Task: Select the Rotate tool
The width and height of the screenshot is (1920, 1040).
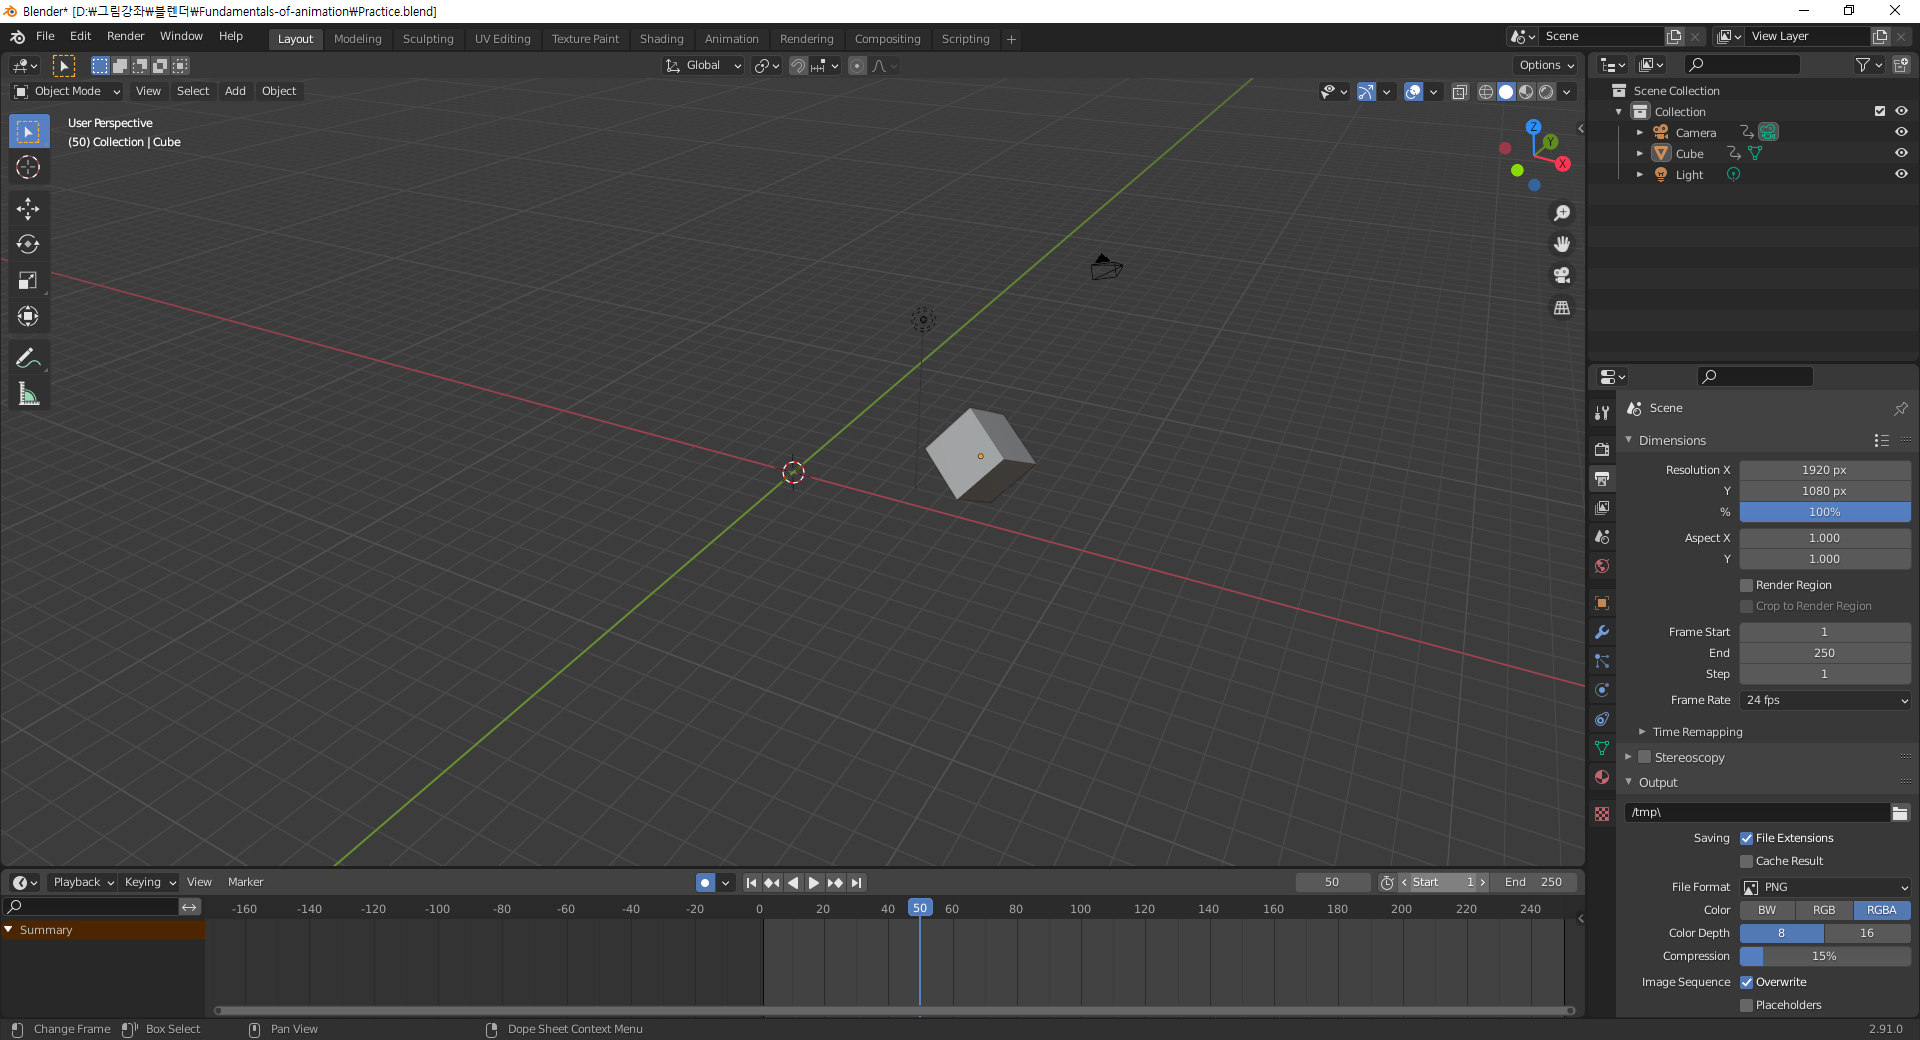Action: (28, 244)
